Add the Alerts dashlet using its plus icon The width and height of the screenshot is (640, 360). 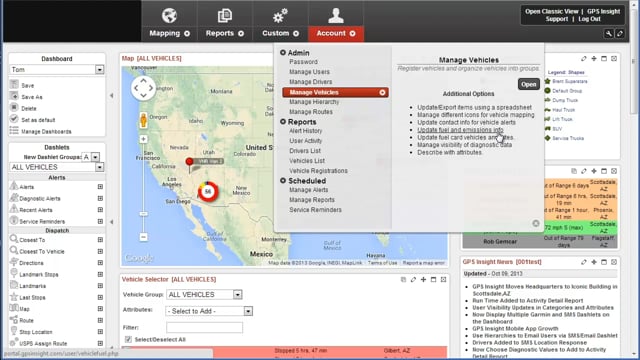[100, 187]
